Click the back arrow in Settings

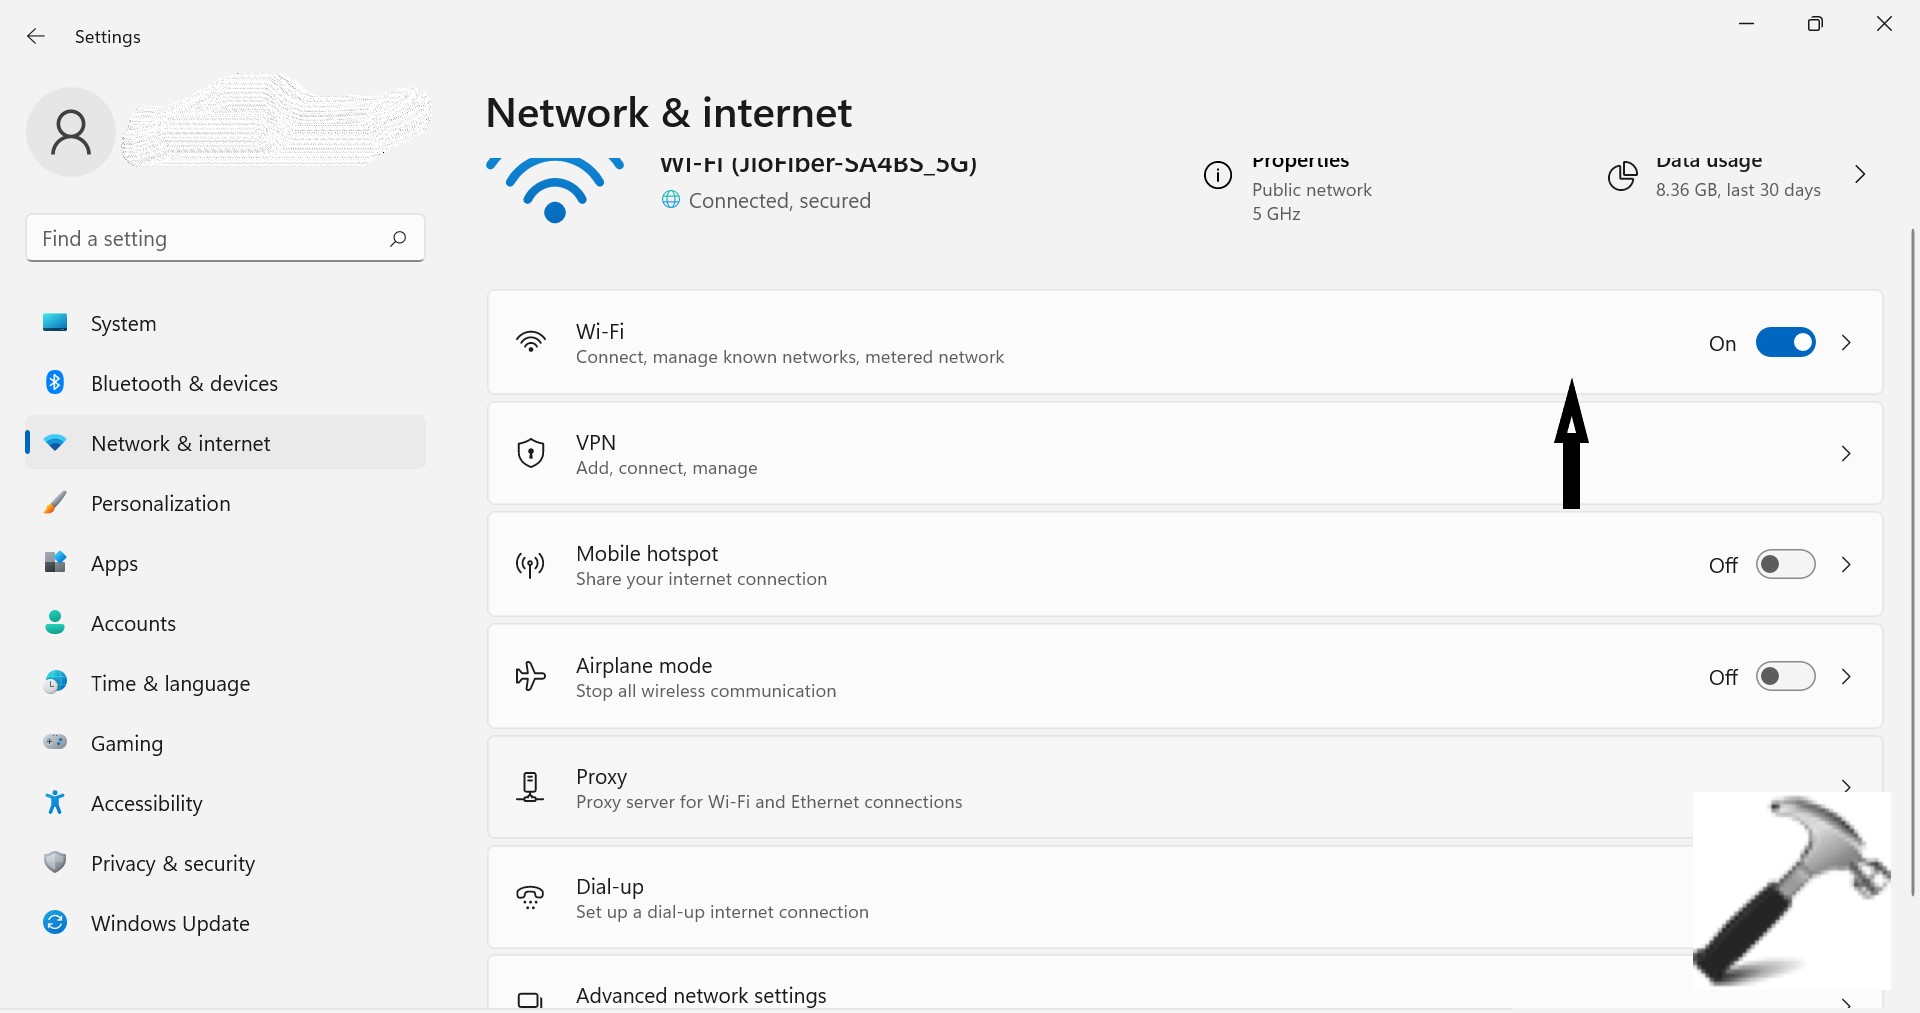point(36,37)
